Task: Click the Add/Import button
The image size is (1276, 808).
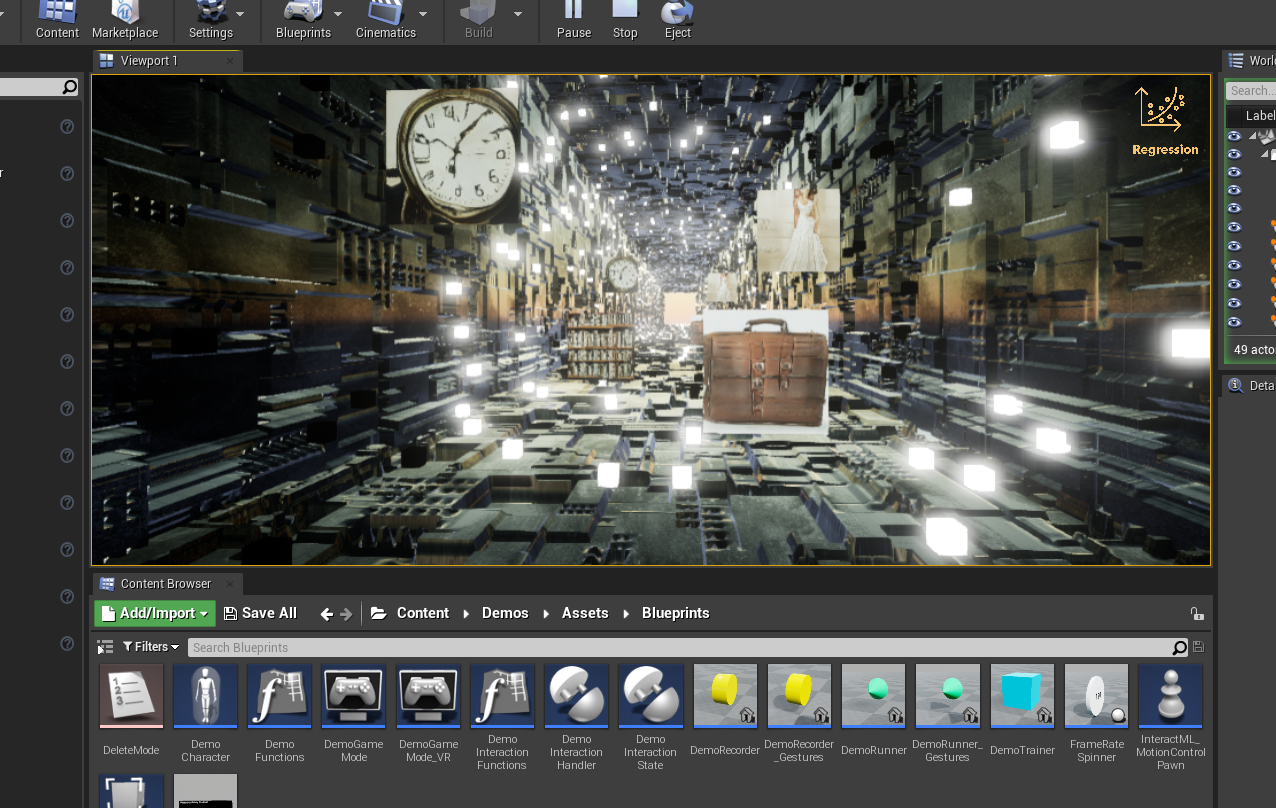Action: coord(155,613)
